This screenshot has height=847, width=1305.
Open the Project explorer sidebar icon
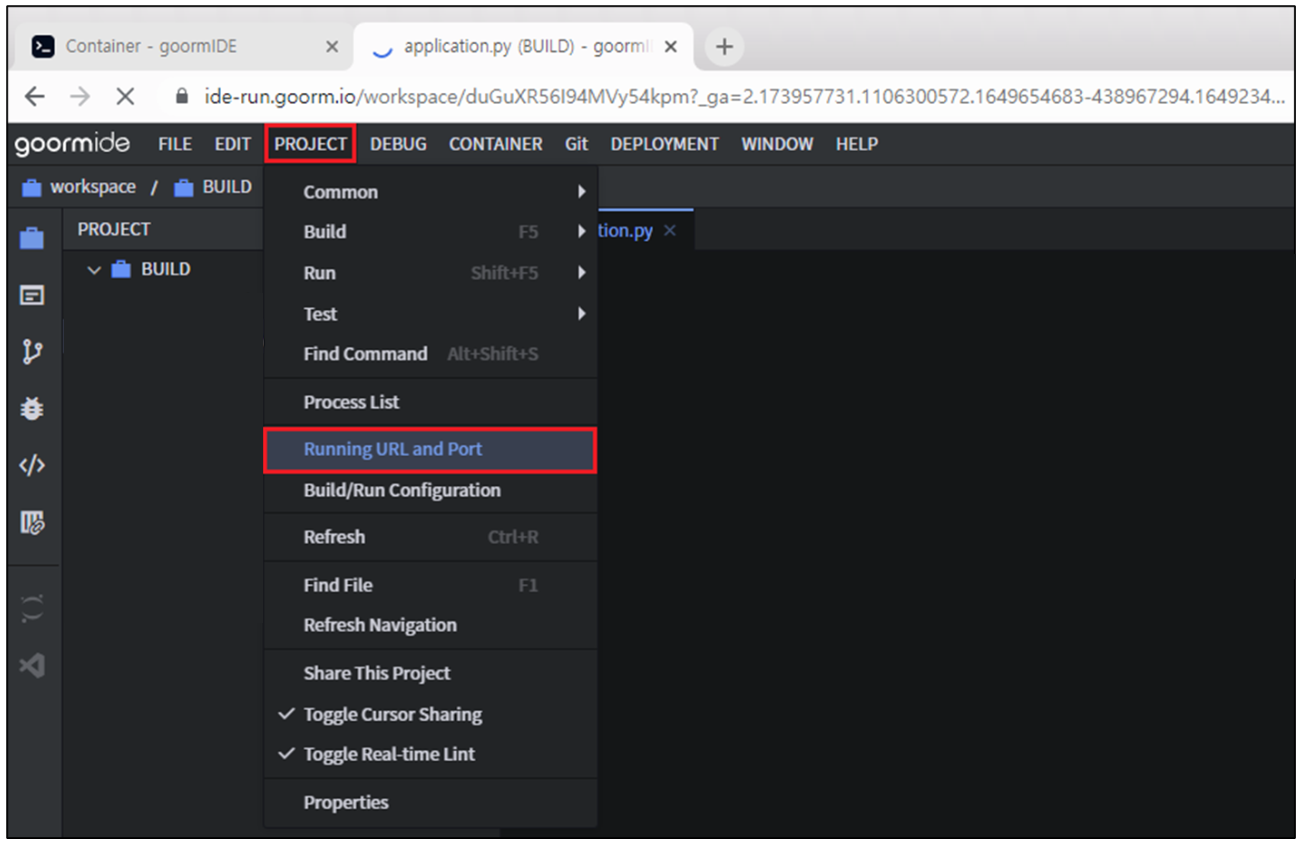tap(32, 239)
